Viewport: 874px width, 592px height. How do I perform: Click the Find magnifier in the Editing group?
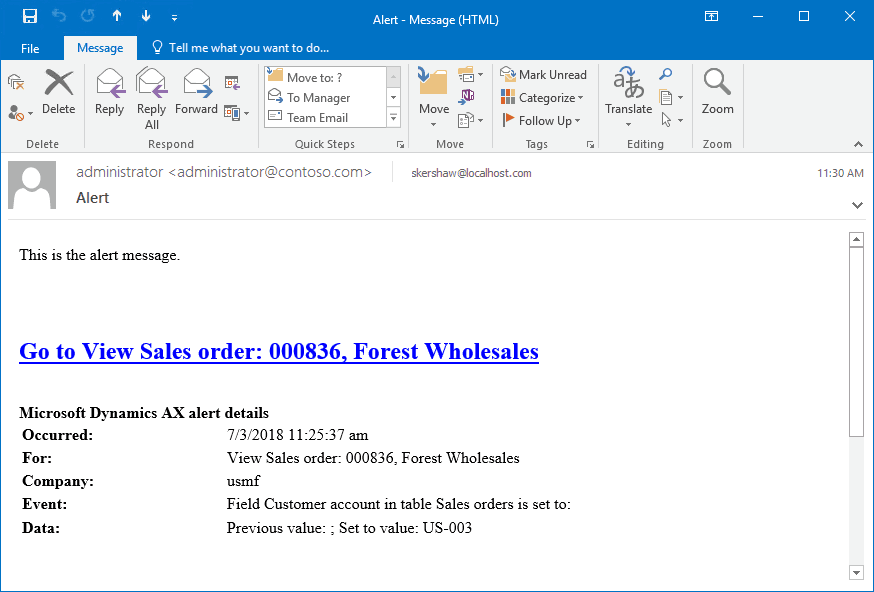666,74
